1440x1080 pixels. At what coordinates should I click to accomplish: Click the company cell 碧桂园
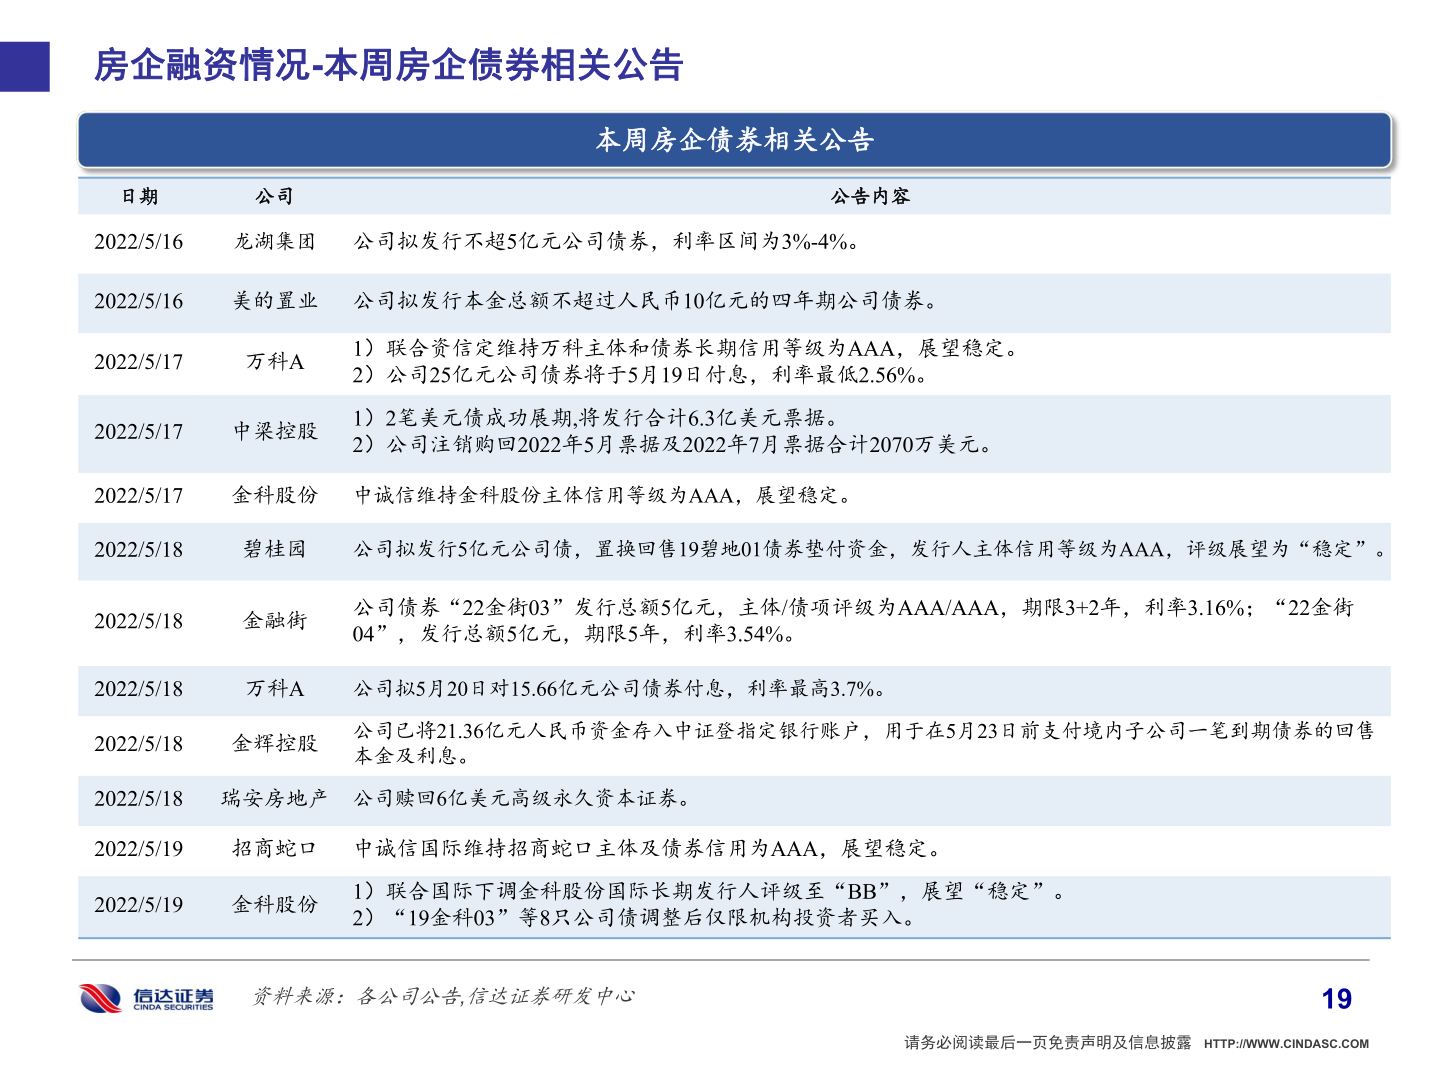click(x=274, y=549)
